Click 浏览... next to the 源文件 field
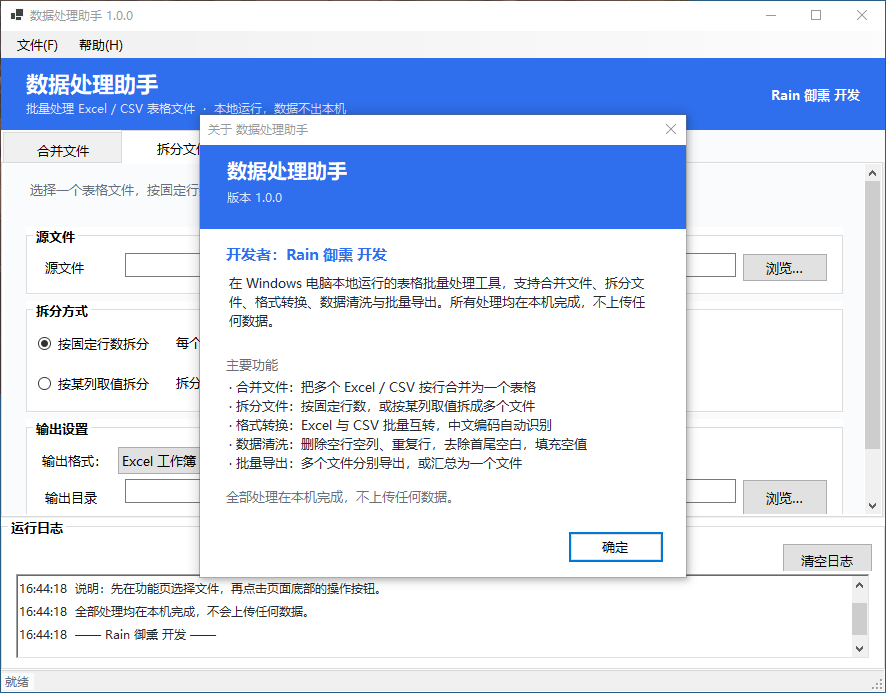 click(784, 268)
